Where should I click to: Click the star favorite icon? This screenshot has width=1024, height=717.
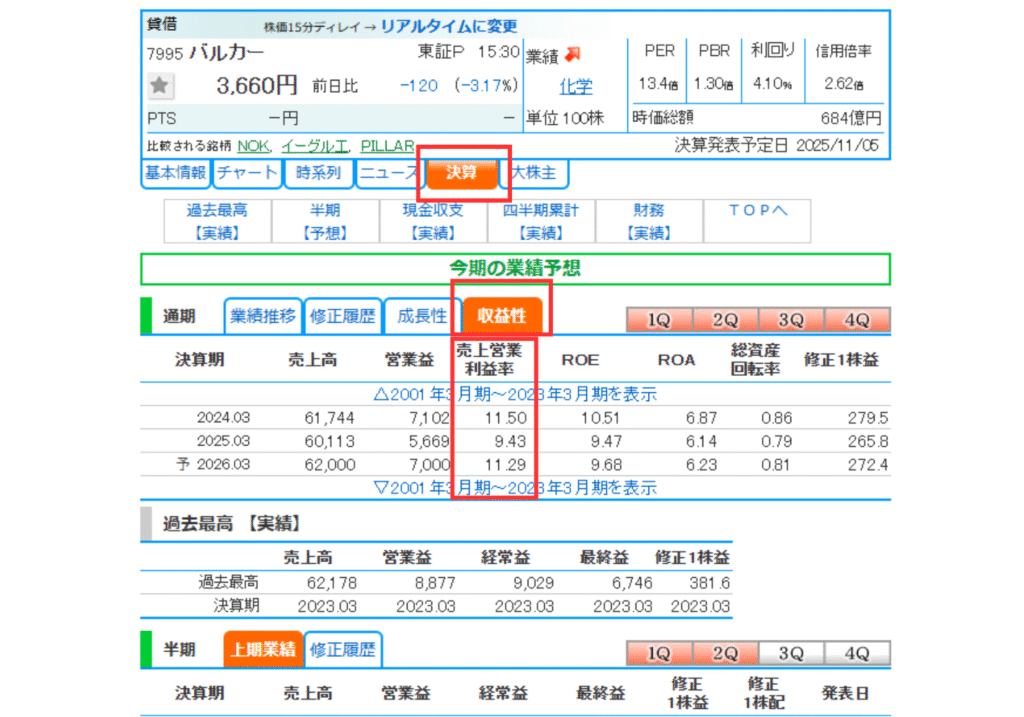[x=160, y=87]
